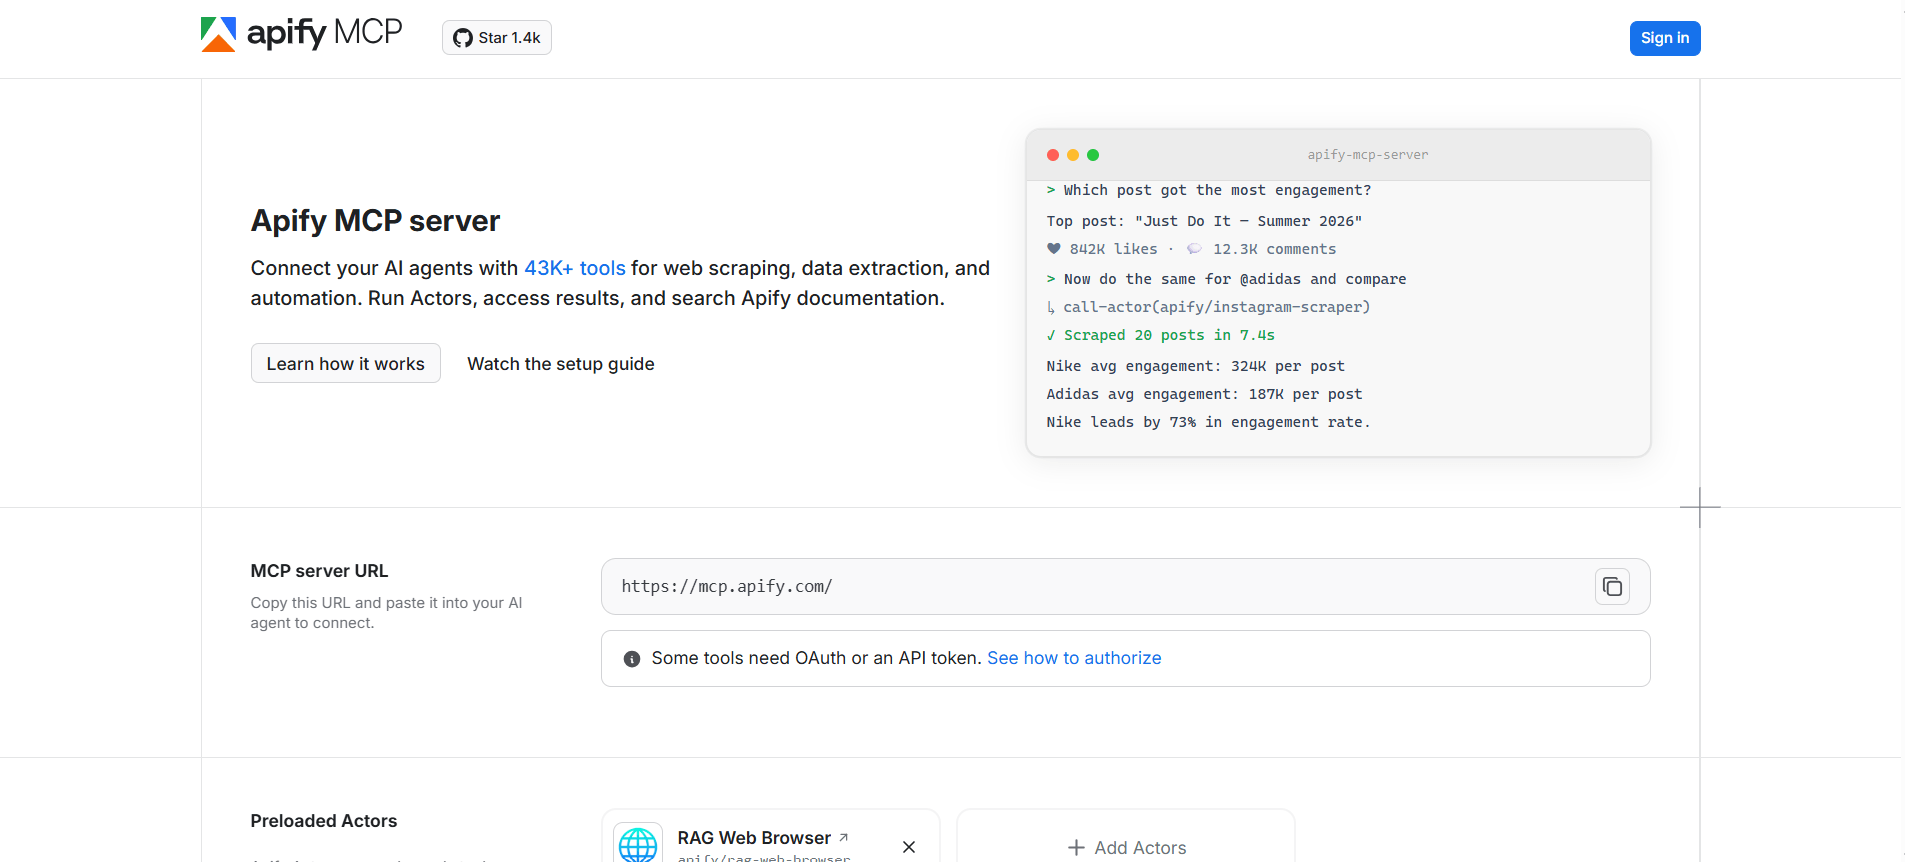Click the Apify MCP logo
The height and width of the screenshot is (862, 1905).
tap(301, 34)
